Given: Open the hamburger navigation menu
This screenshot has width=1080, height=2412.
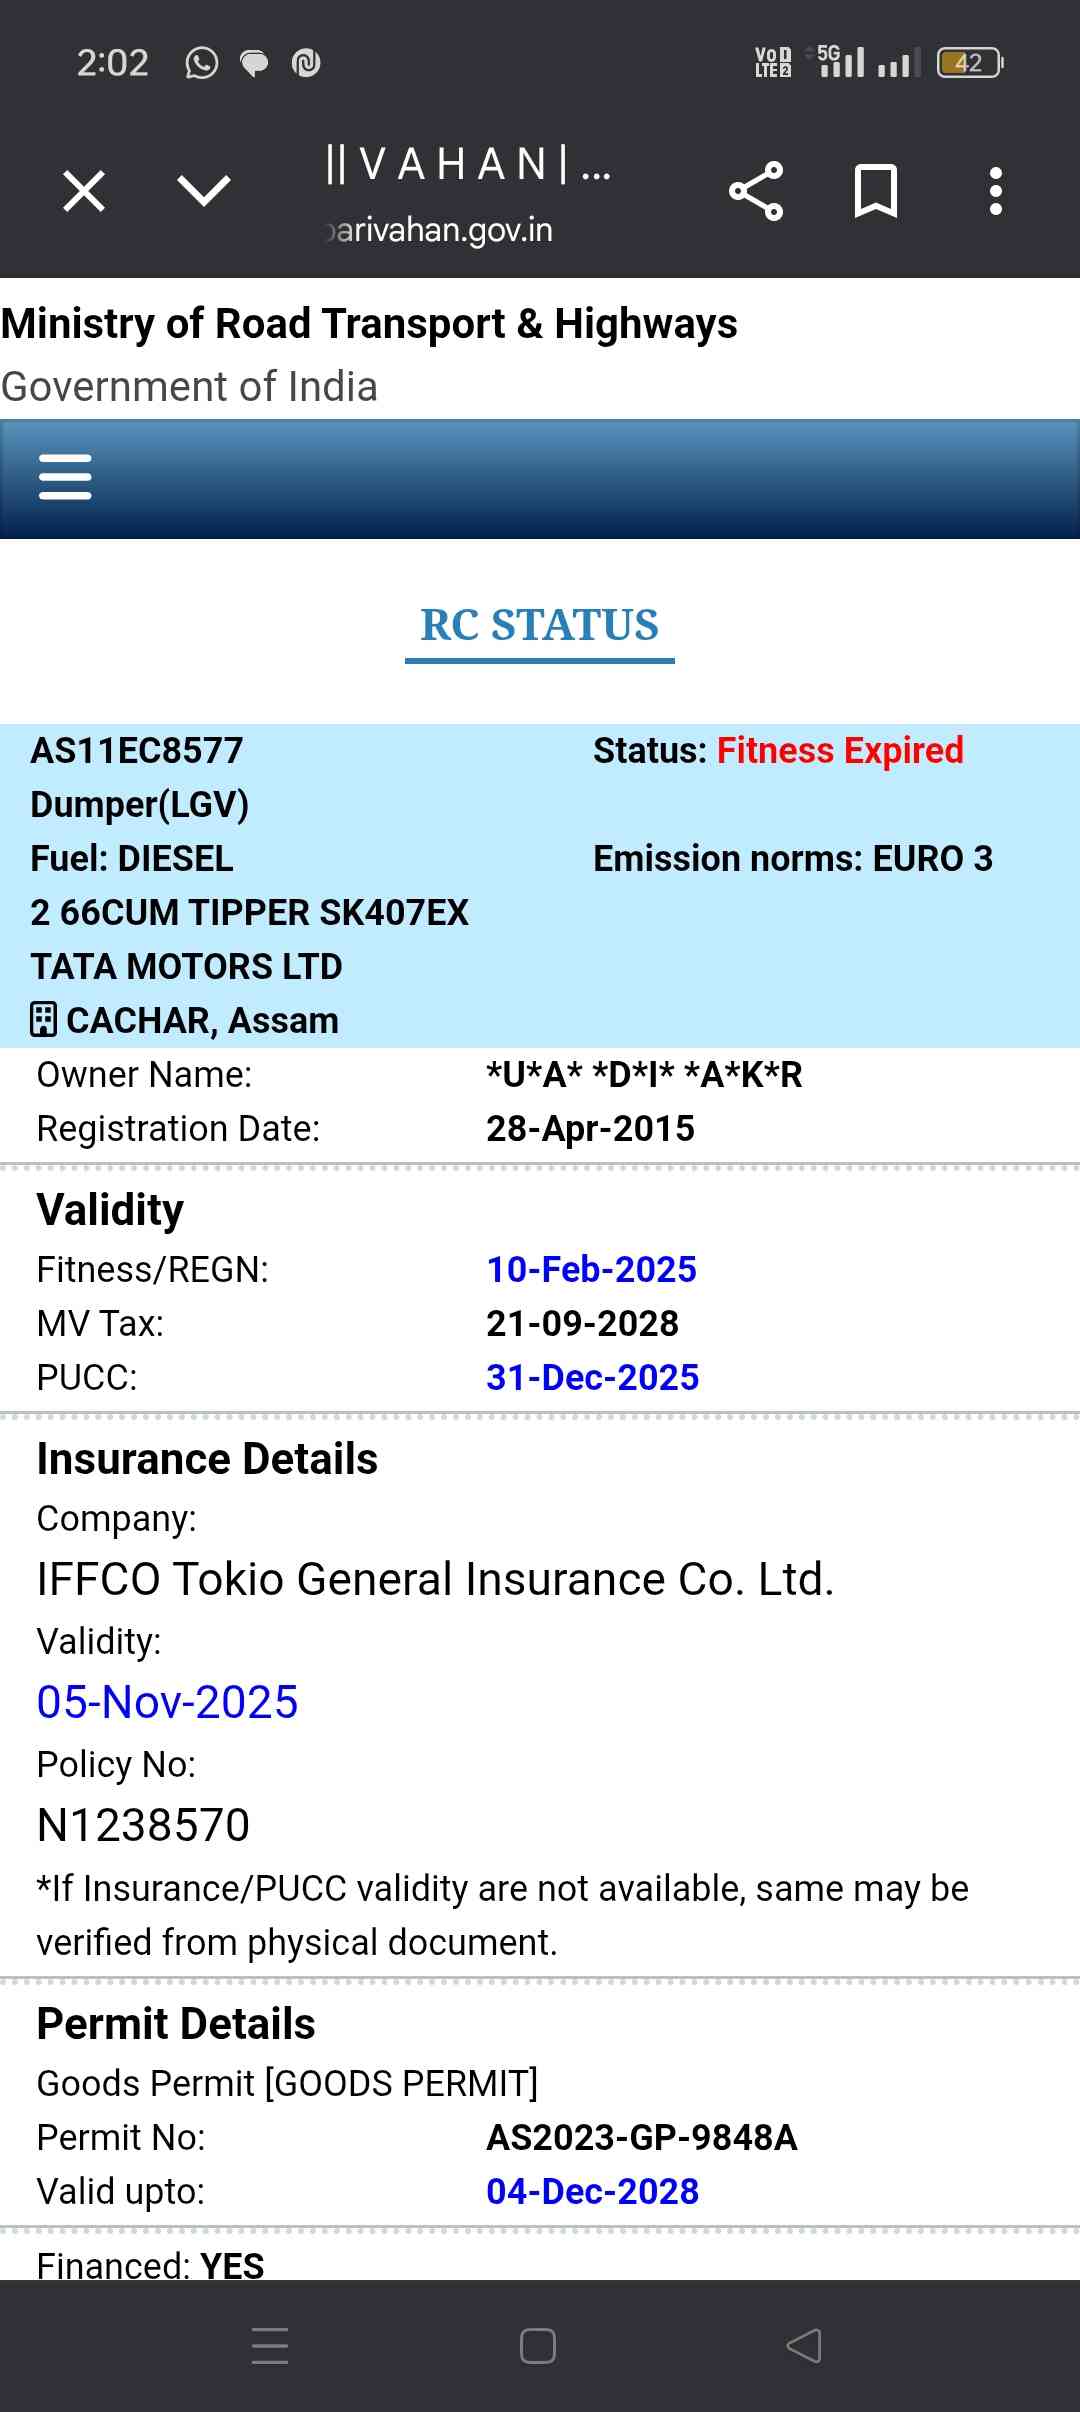Looking at the screenshot, I should click(65, 477).
